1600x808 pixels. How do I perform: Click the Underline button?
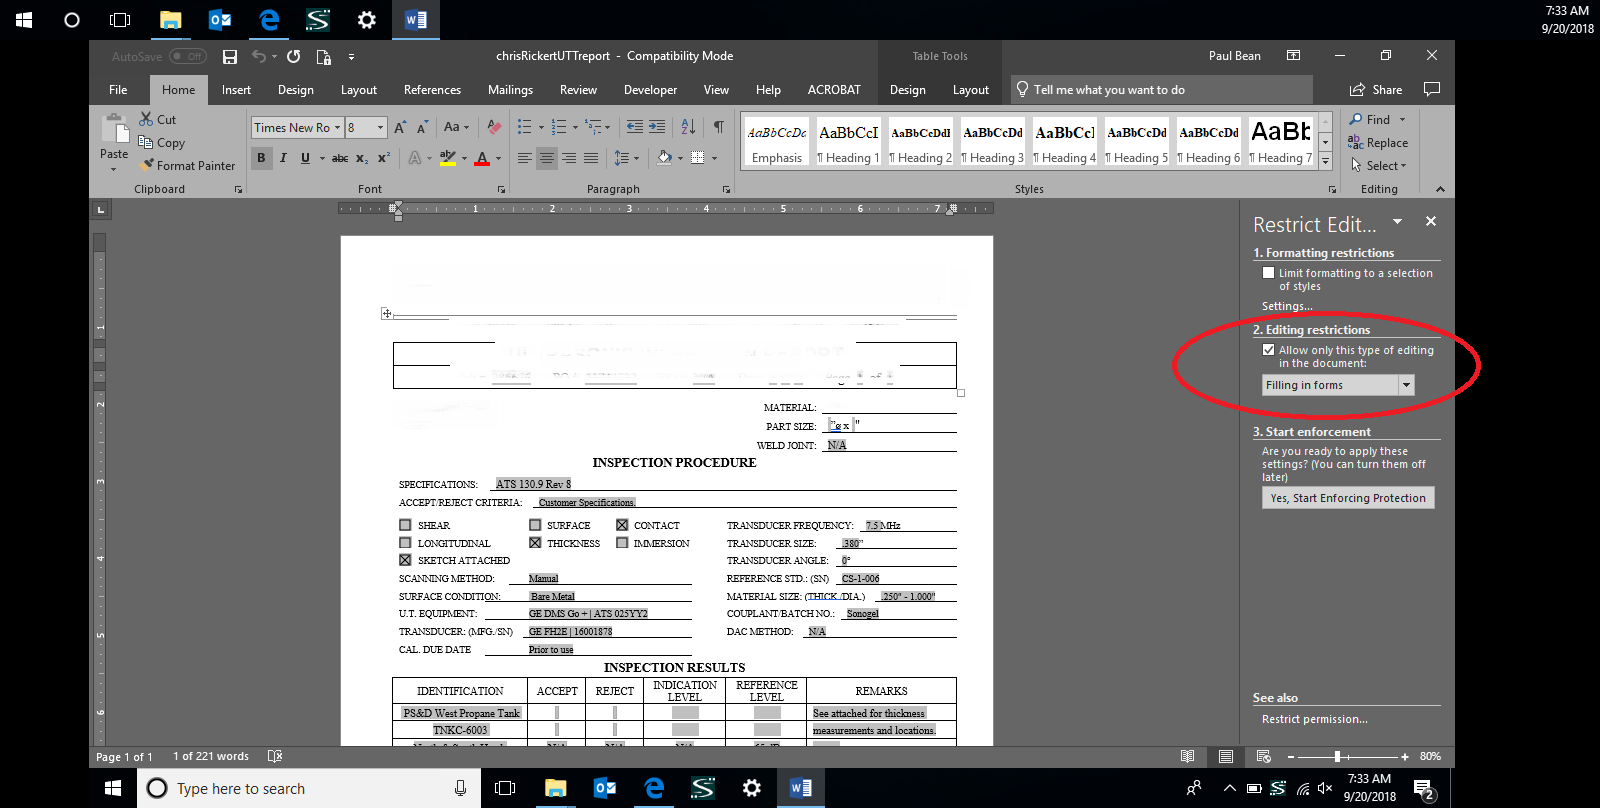coord(305,158)
